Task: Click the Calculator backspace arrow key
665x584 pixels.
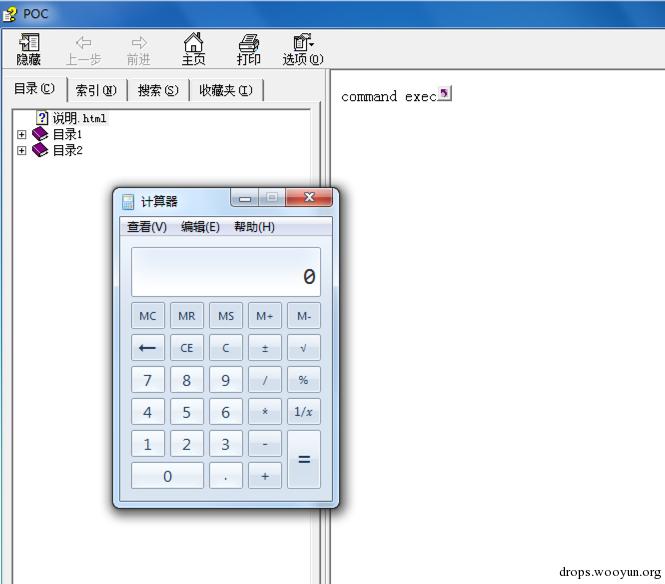Action: (148, 348)
